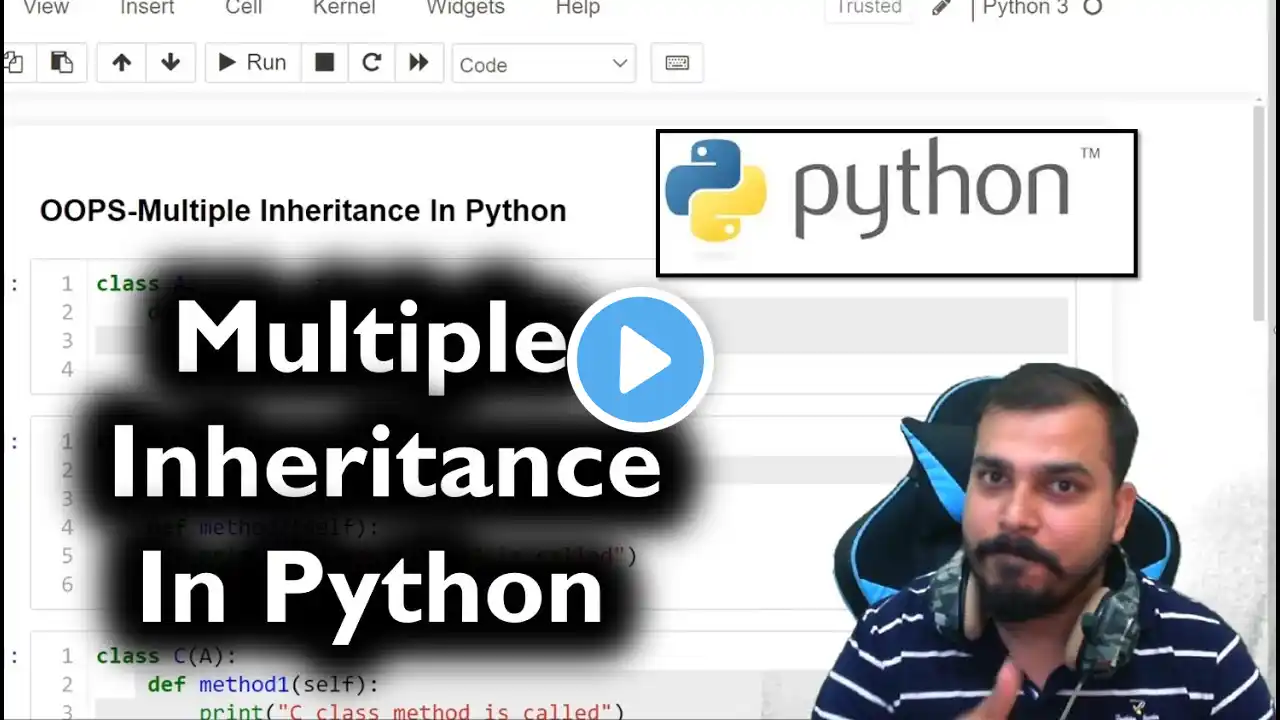The width and height of the screenshot is (1280, 720).
Task: Move the selected cell up
Action: tap(122, 63)
